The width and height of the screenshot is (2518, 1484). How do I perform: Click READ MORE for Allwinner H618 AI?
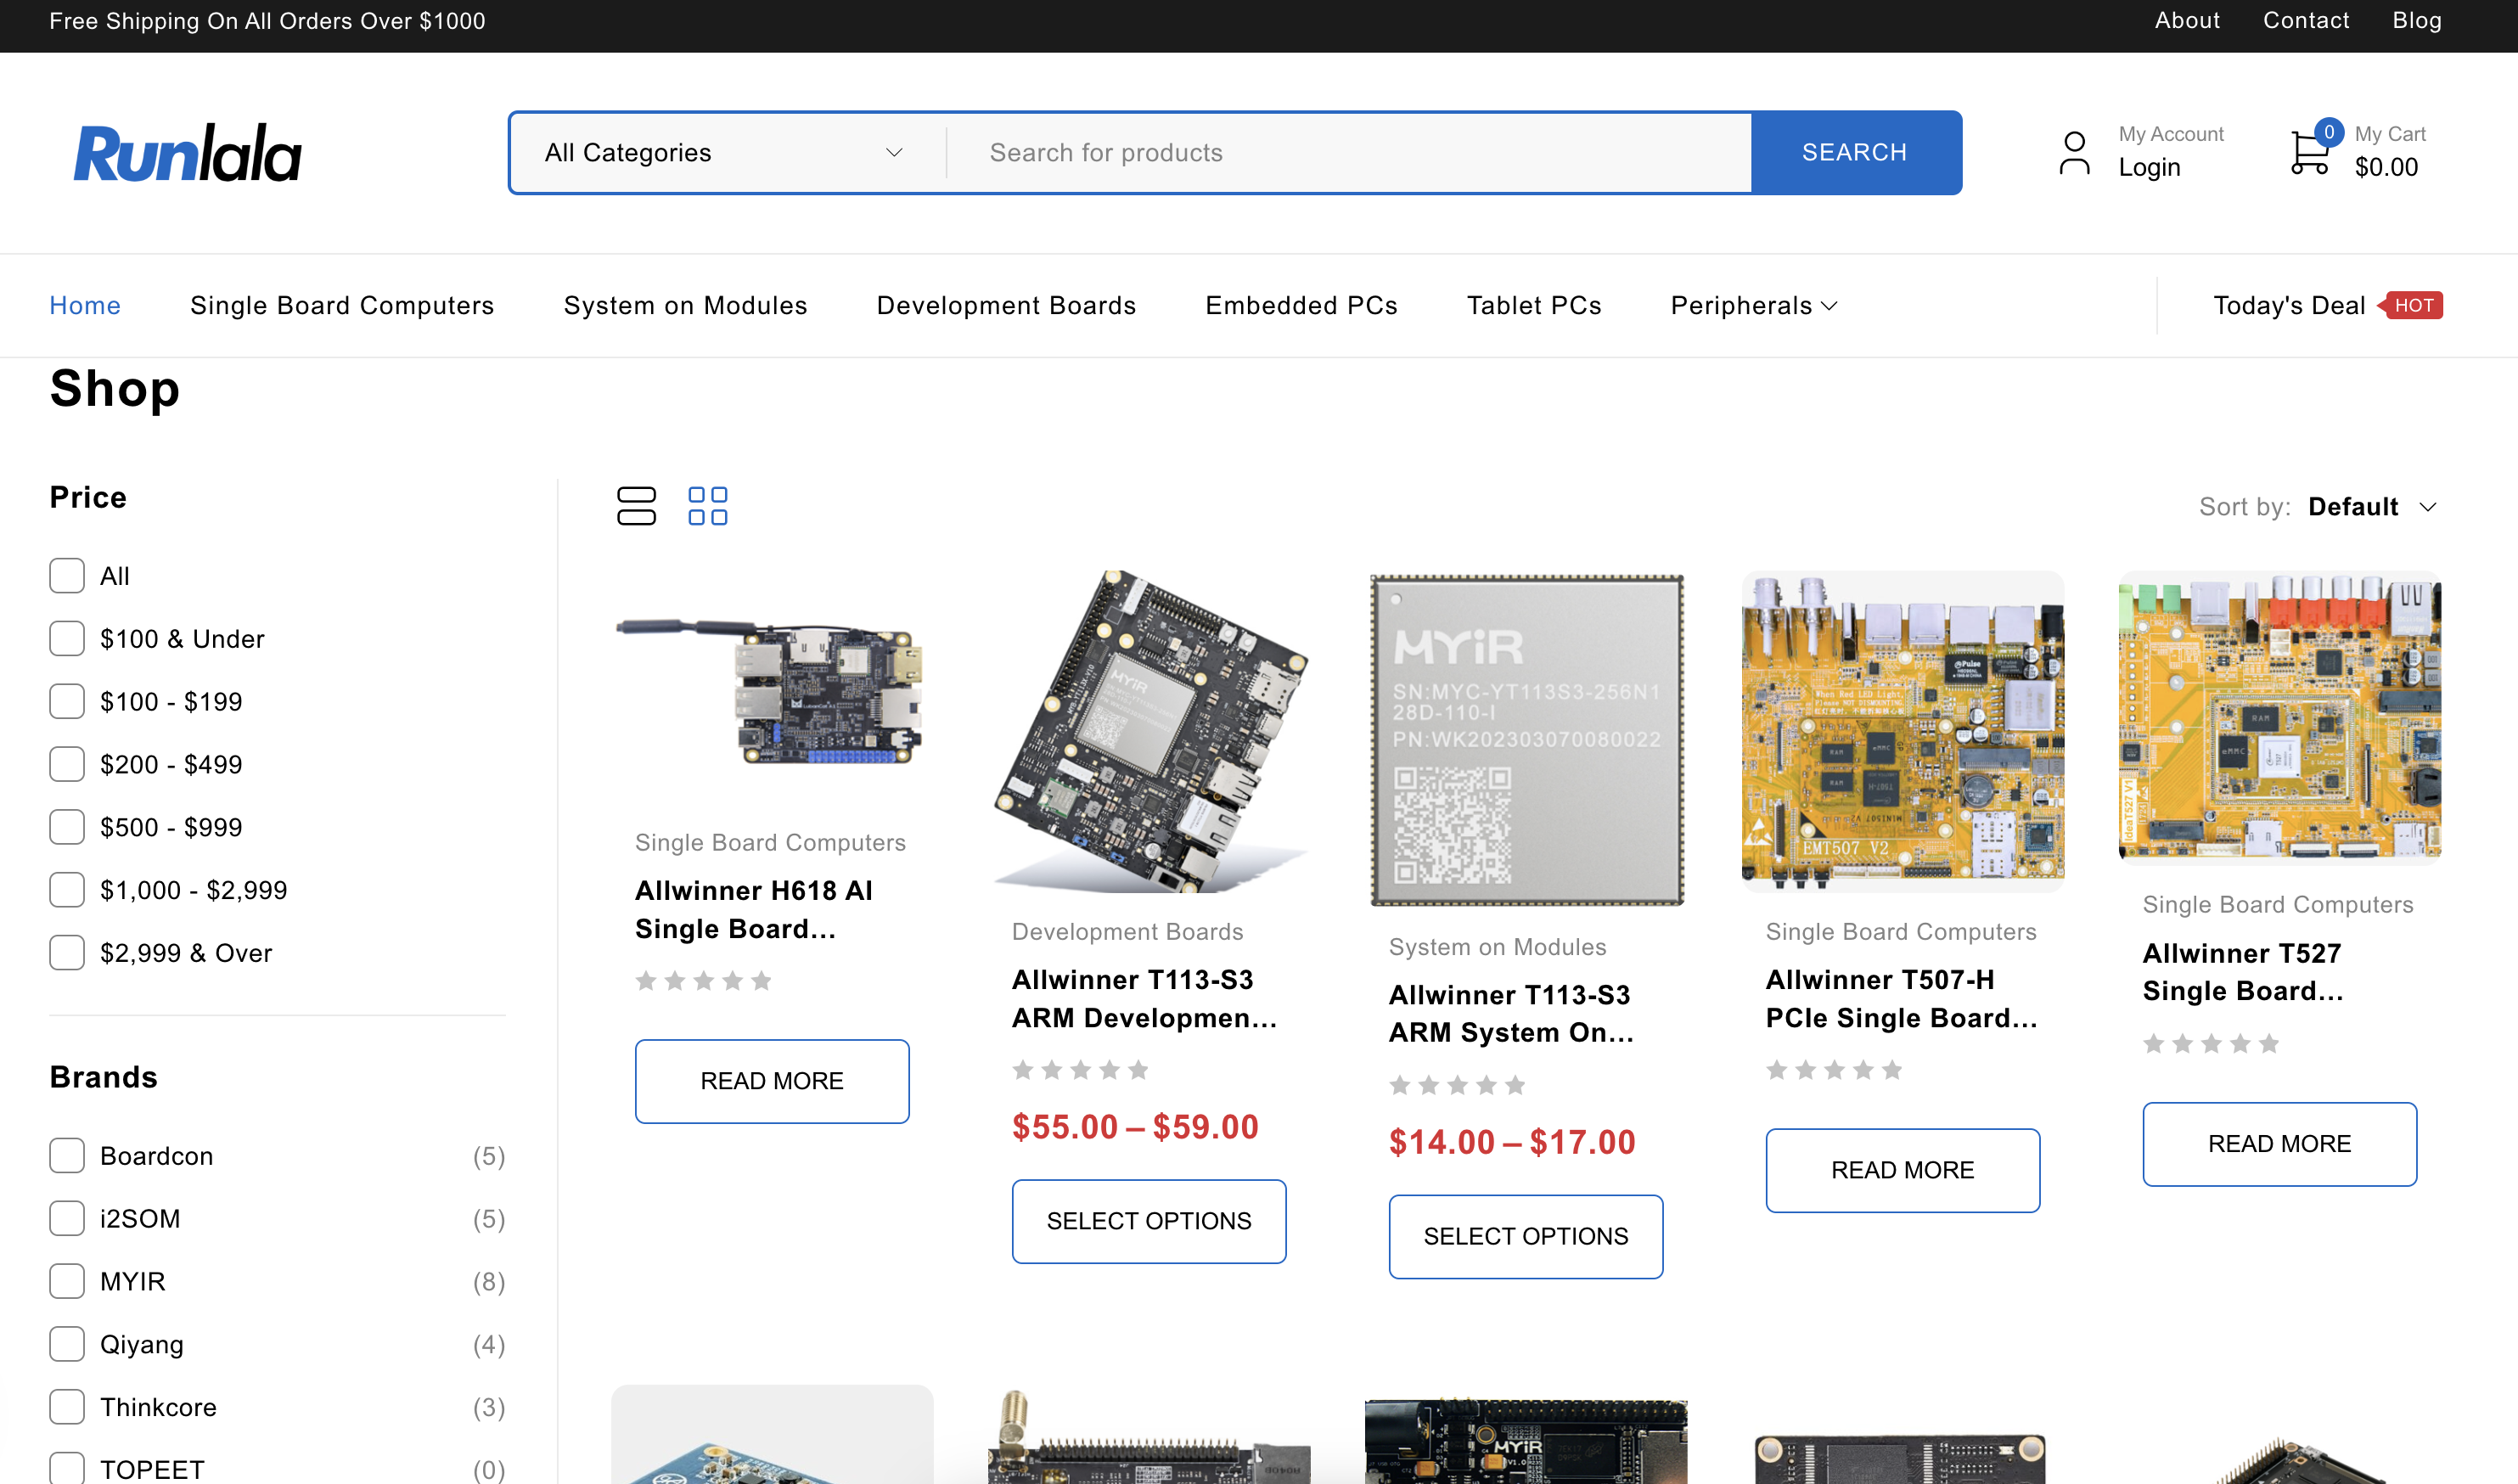pyautogui.click(x=772, y=1081)
